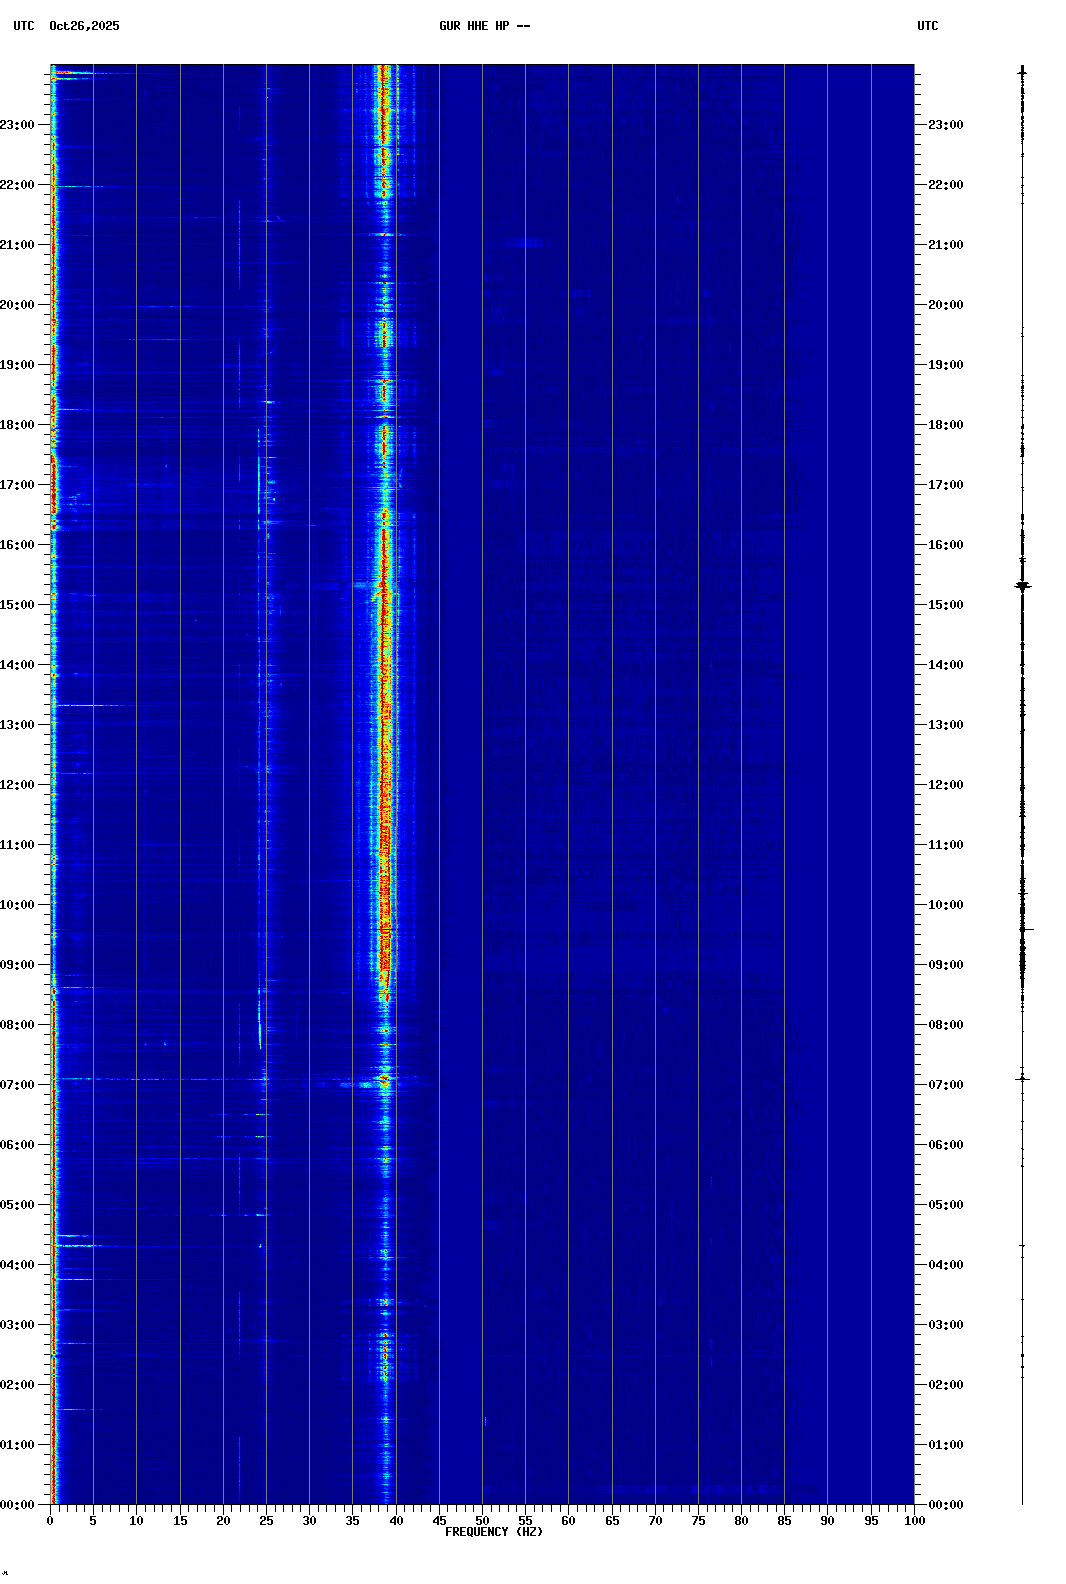Screen dimensions: 1066x1584
Task: Click the 100 Hz frequency tick label
Action: pos(914,1520)
